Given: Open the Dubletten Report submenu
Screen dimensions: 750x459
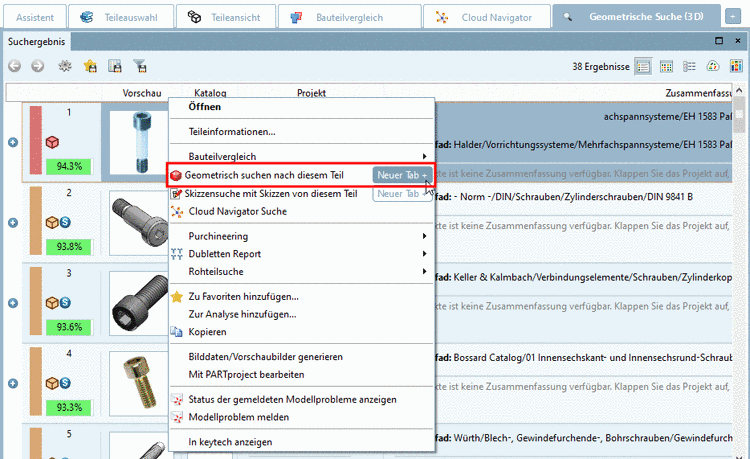Looking at the screenshot, I should 302,253.
